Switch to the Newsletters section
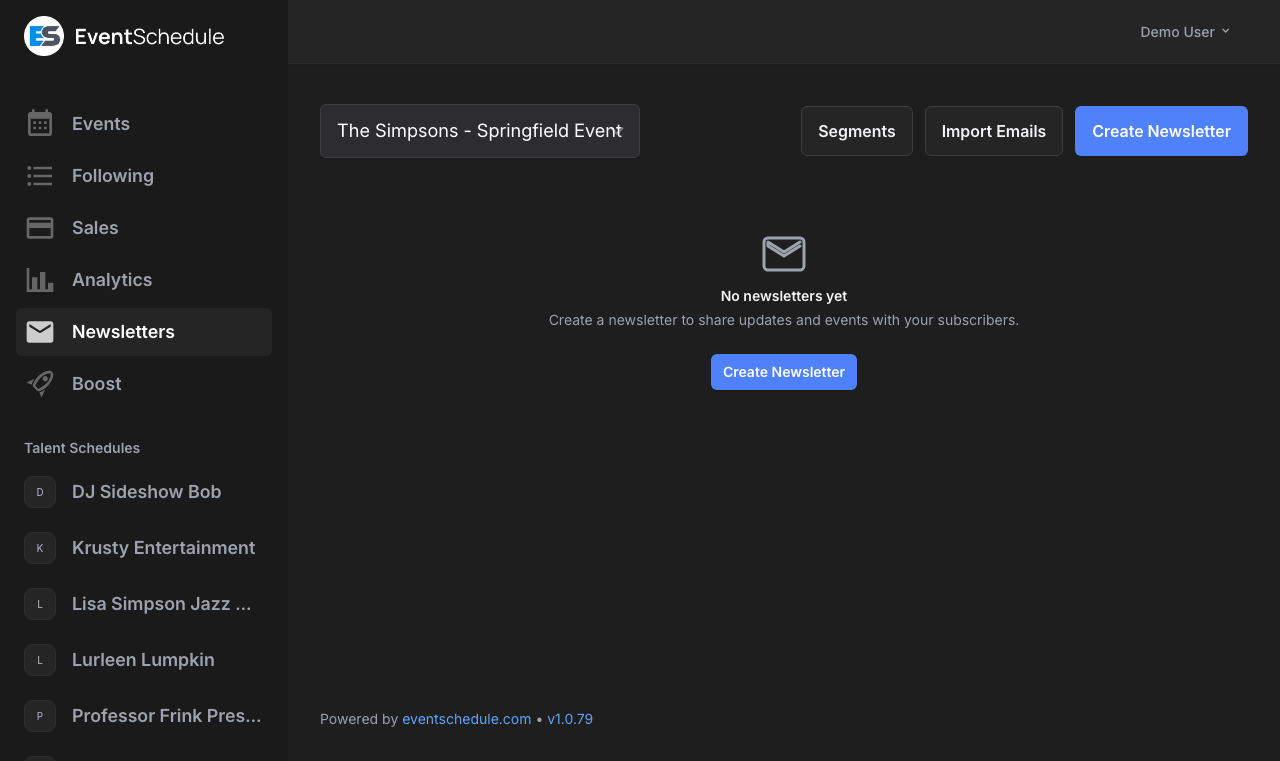The width and height of the screenshot is (1280, 761). coord(123,331)
